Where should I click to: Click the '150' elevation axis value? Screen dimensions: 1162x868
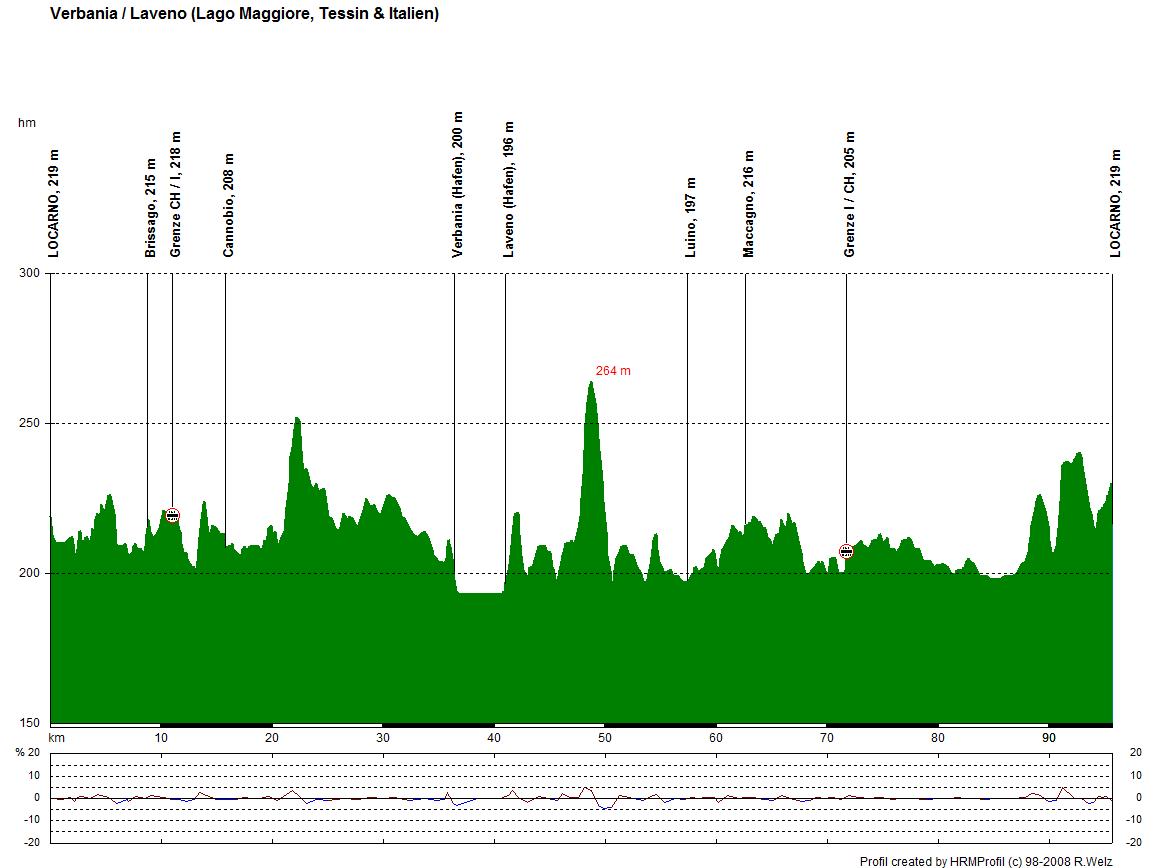pyautogui.click(x=30, y=723)
